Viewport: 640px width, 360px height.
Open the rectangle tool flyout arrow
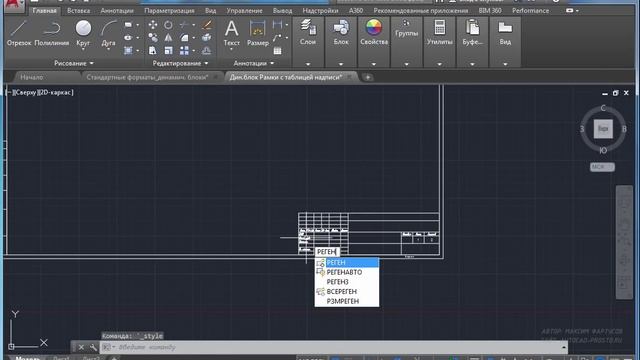(x=138, y=25)
